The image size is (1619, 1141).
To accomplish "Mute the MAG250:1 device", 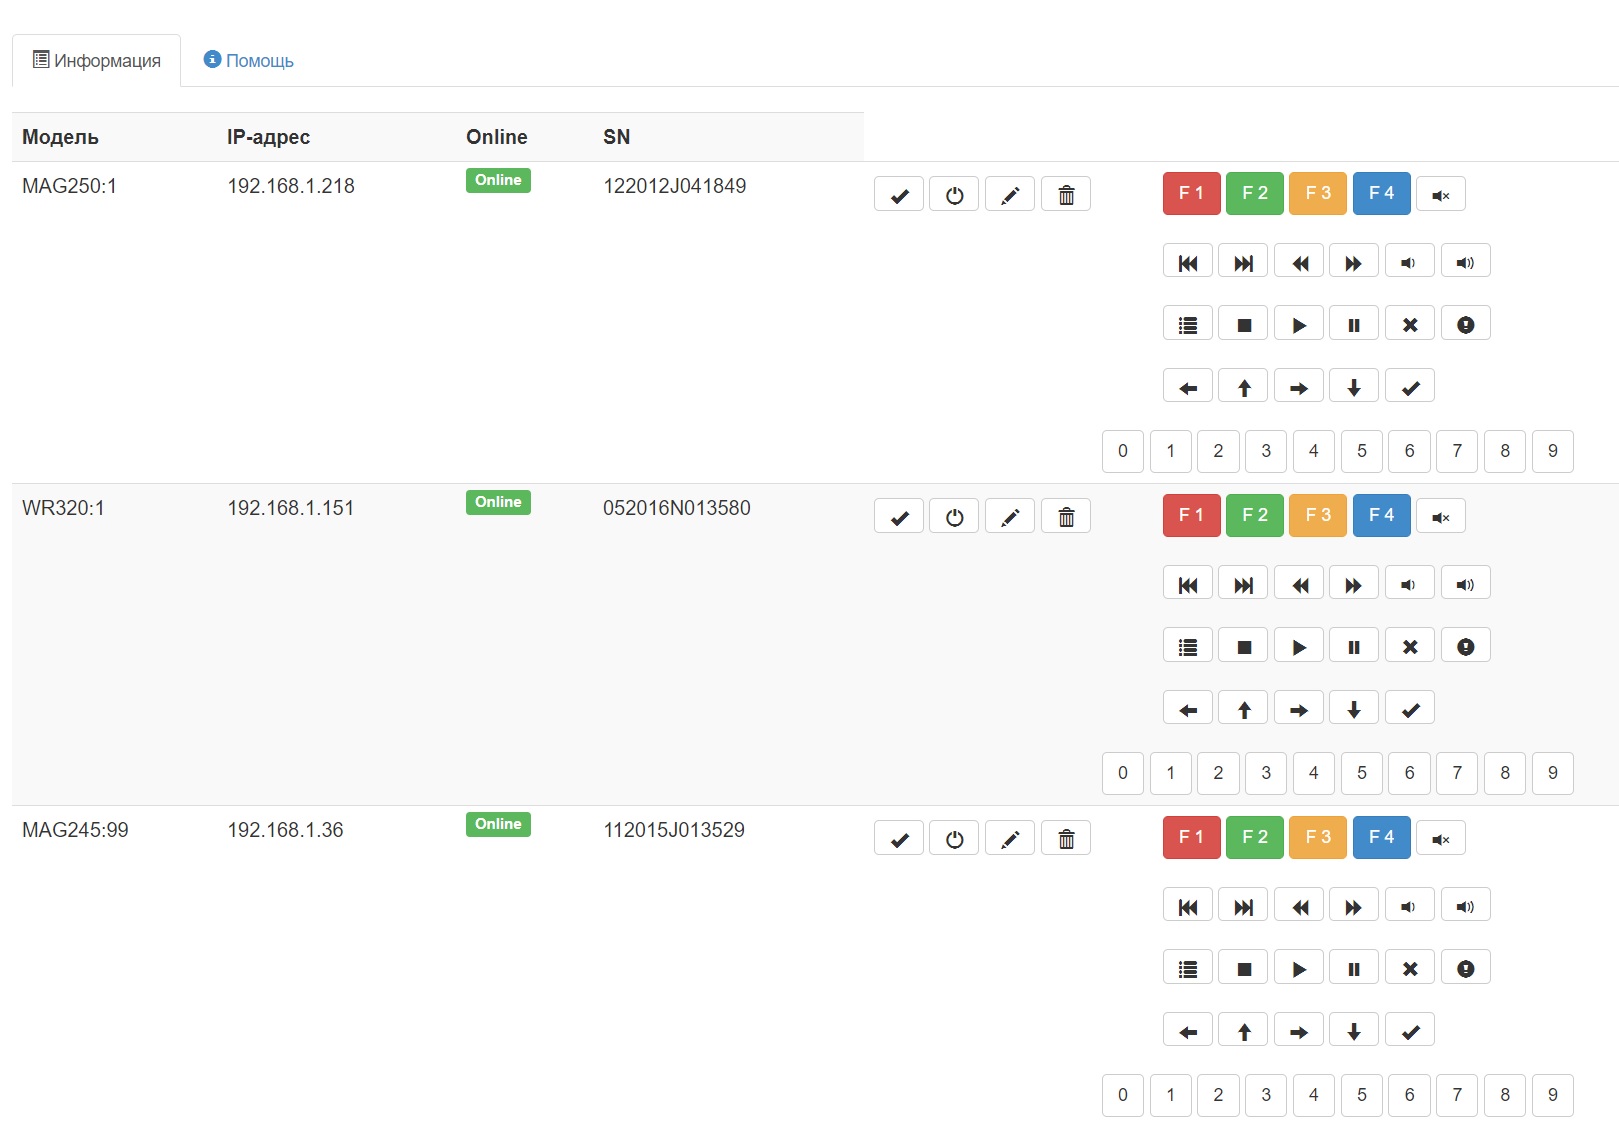I will pos(1441,195).
